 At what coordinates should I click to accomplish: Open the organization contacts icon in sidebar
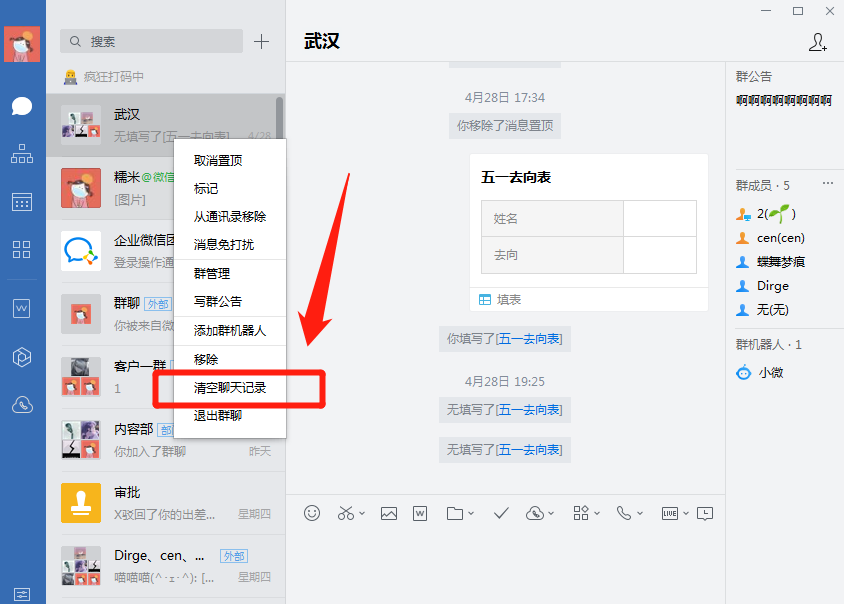pyautogui.click(x=22, y=153)
